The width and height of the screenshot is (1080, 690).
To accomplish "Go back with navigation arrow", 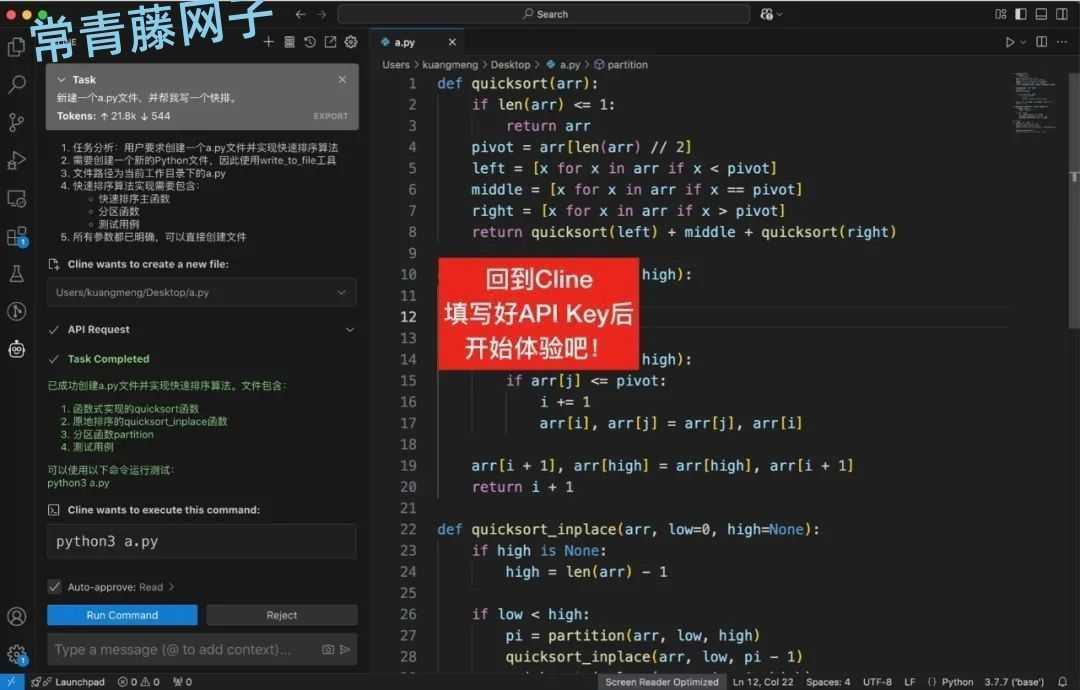I will (300, 14).
